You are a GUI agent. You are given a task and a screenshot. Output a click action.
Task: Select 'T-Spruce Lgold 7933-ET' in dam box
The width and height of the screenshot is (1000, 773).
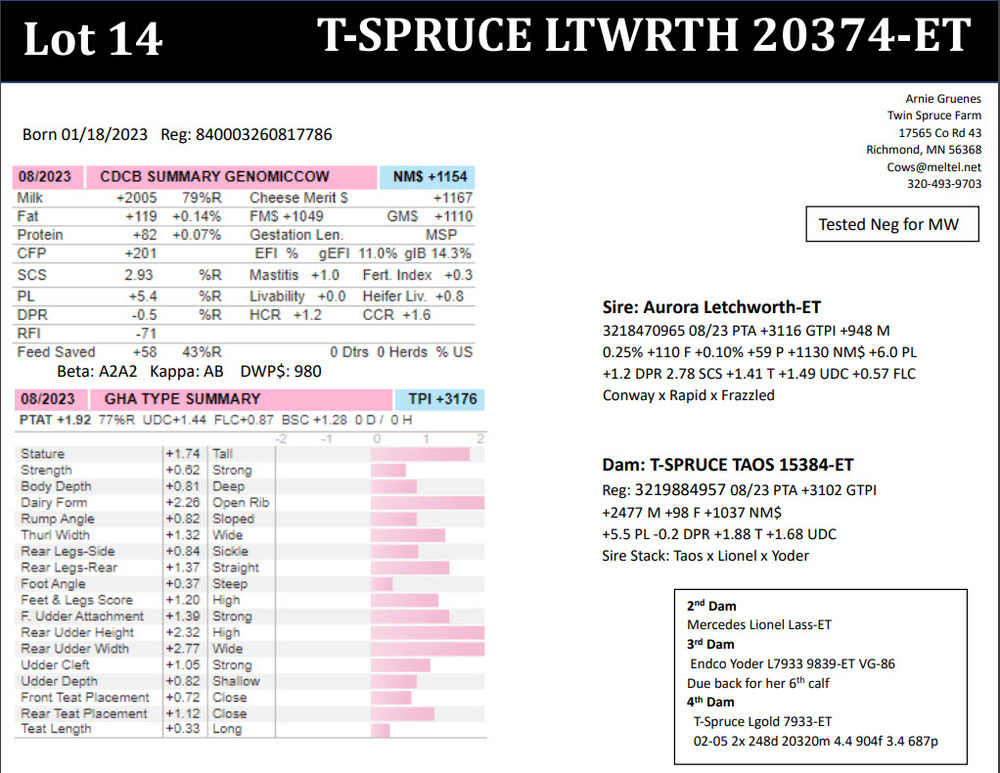pyautogui.click(x=763, y=722)
